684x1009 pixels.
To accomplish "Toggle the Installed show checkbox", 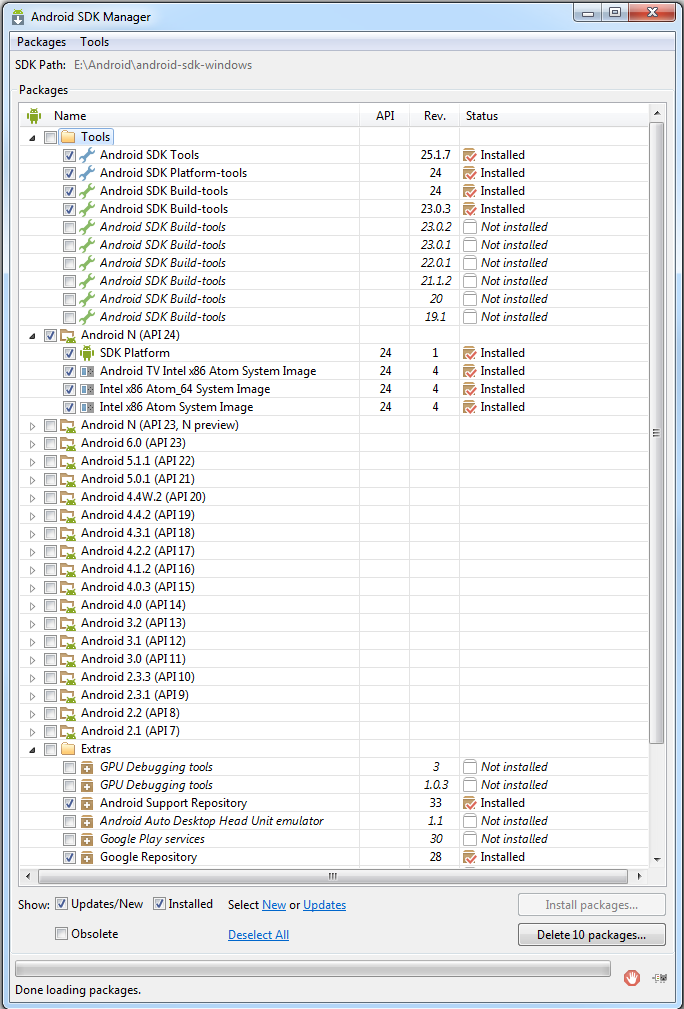I will click(159, 904).
